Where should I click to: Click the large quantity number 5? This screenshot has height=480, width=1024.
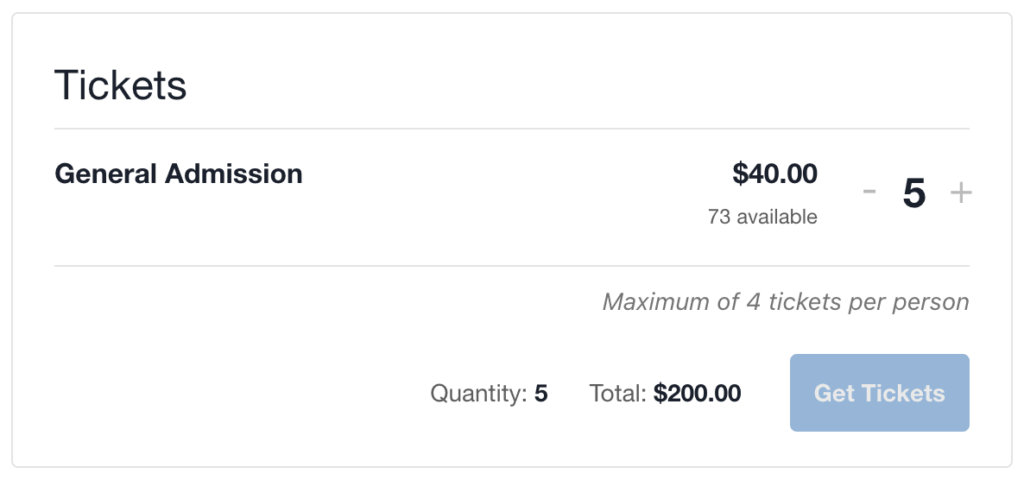point(914,194)
